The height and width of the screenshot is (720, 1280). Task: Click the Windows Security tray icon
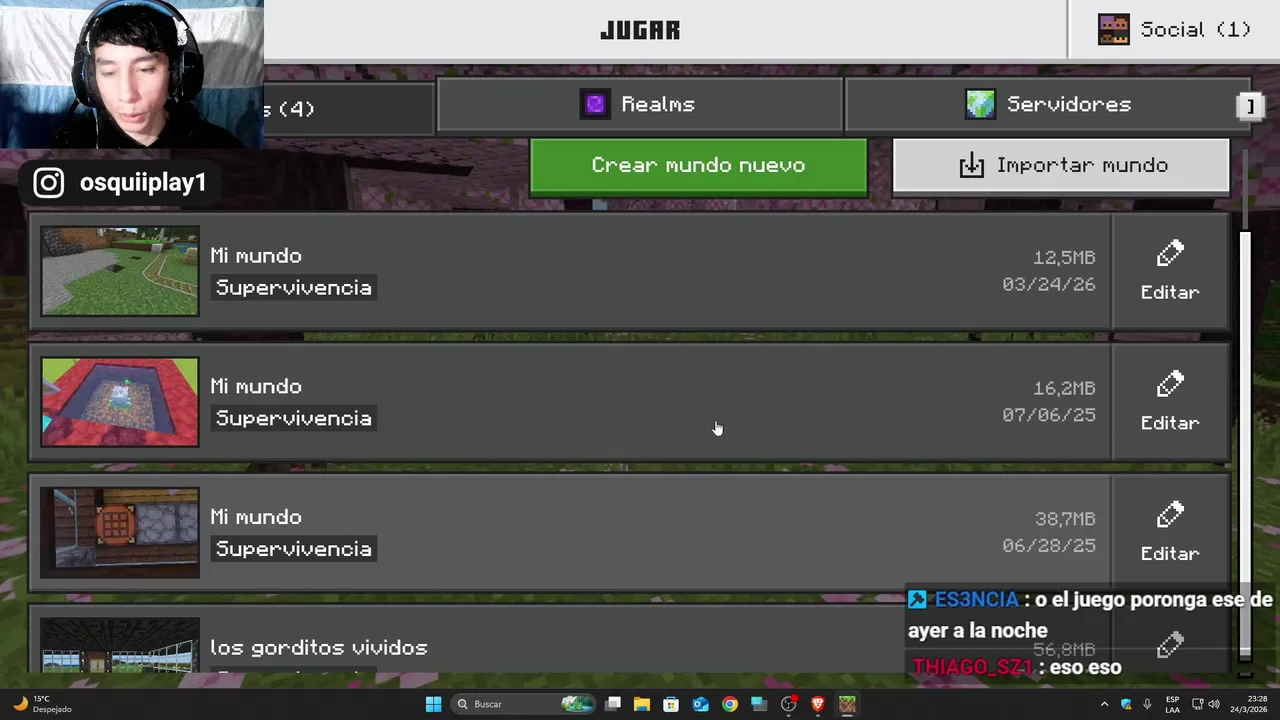tap(1126, 704)
